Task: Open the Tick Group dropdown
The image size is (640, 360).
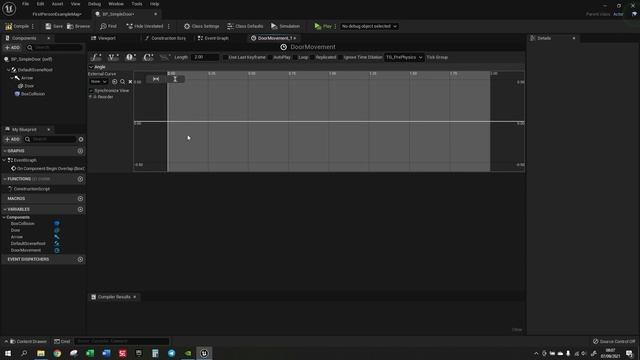Action: (x=404, y=57)
